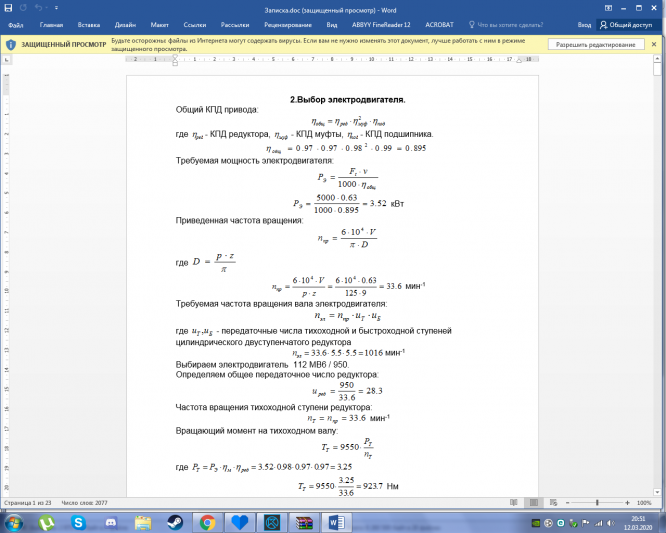Screen dimensions: 666x533
Task: Open Skype from the taskbar
Action: tap(78, 522)
